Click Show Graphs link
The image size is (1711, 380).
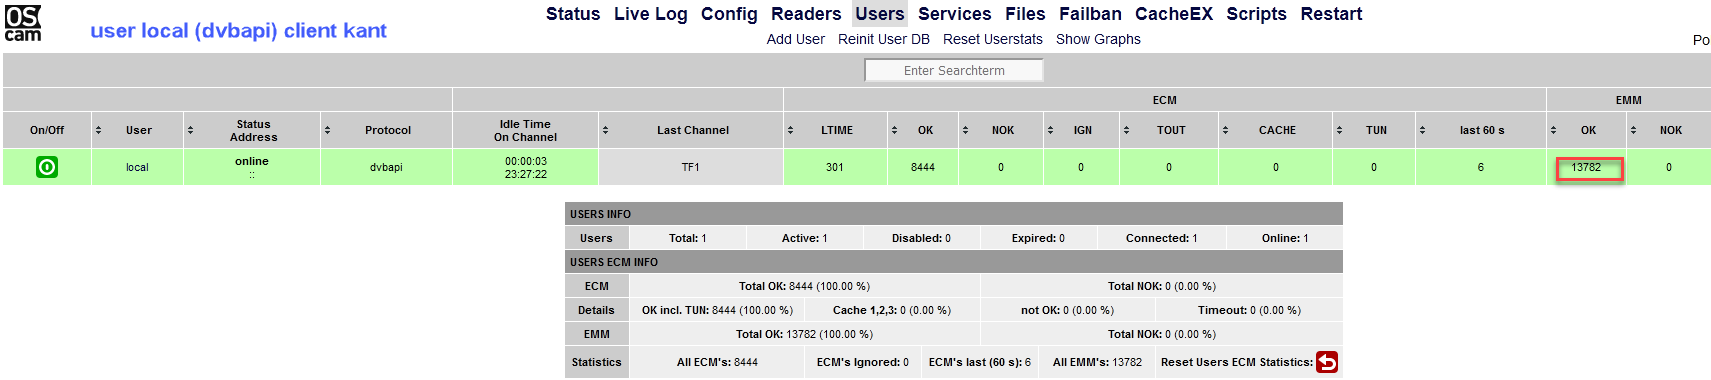pyautogui.click(x=1098, y=39)
